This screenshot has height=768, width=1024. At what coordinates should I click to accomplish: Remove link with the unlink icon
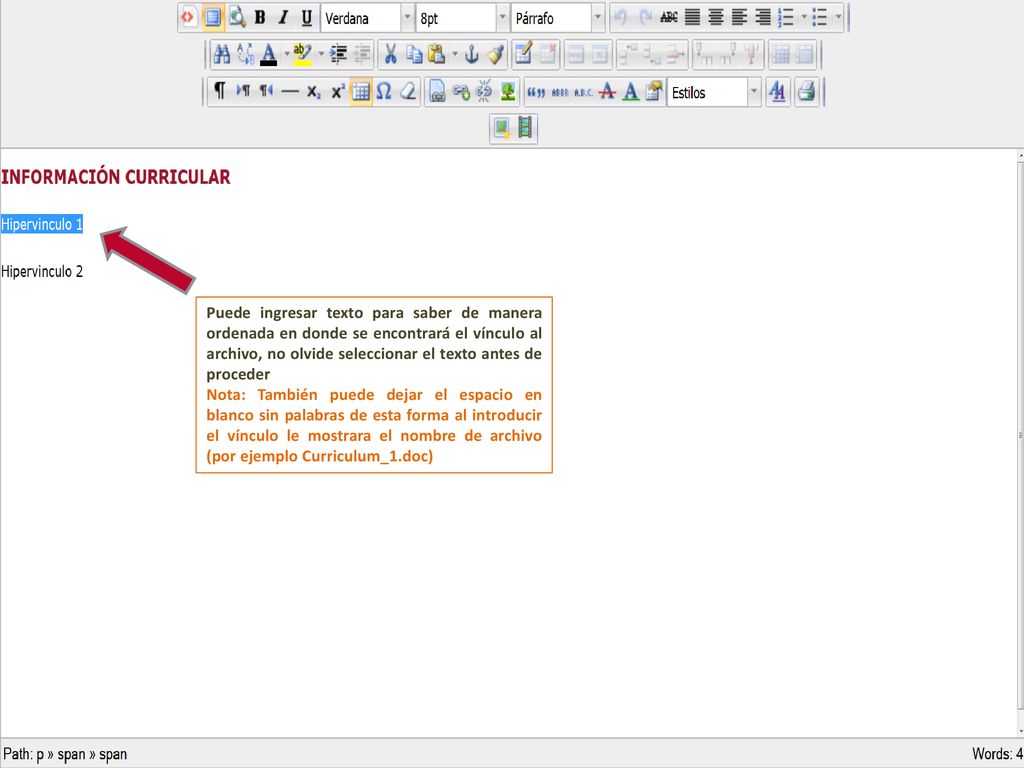tap(484, 91)
